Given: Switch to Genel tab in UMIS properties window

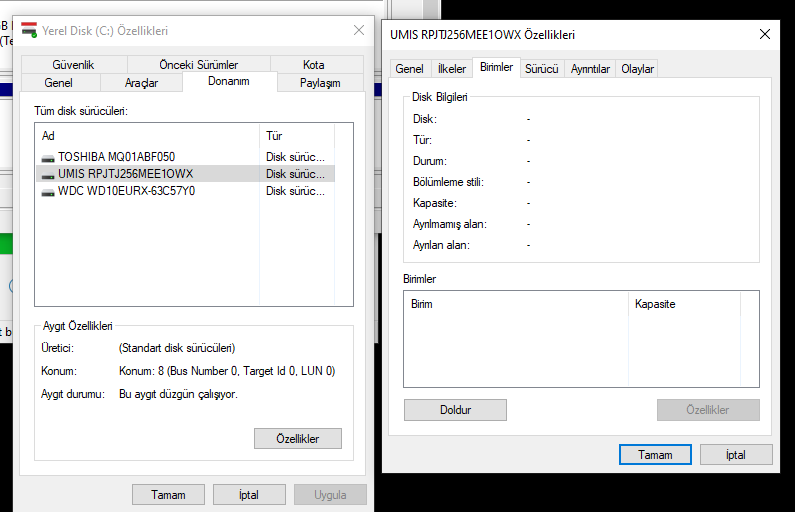Looking at the screenshot, I should click(x=409, y=69).
